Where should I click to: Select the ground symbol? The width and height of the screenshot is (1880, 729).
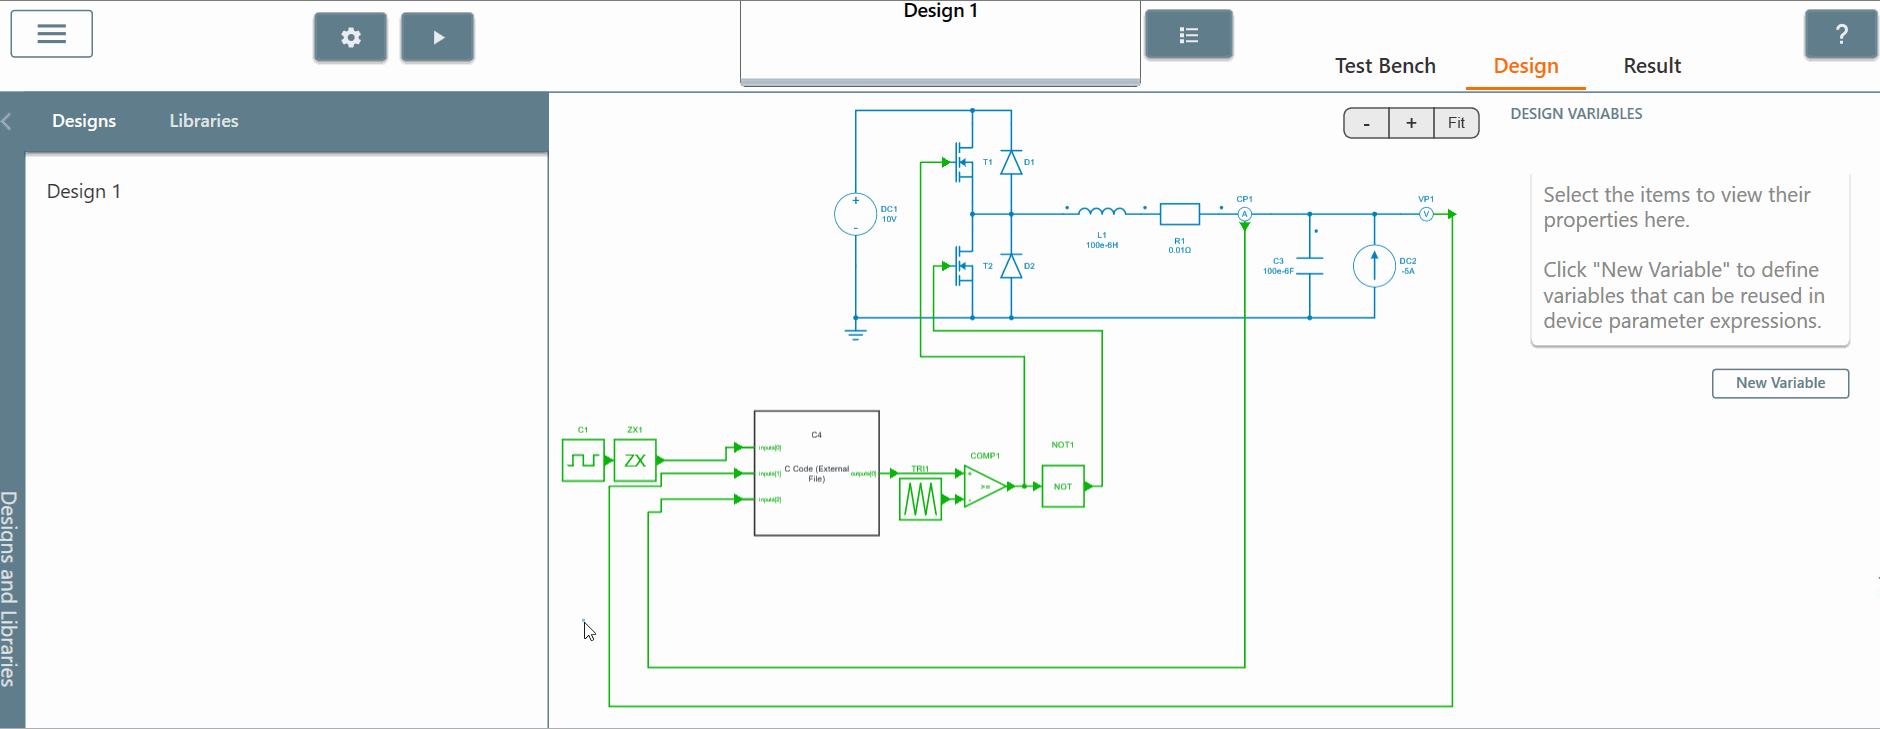[x=856, y=333]
